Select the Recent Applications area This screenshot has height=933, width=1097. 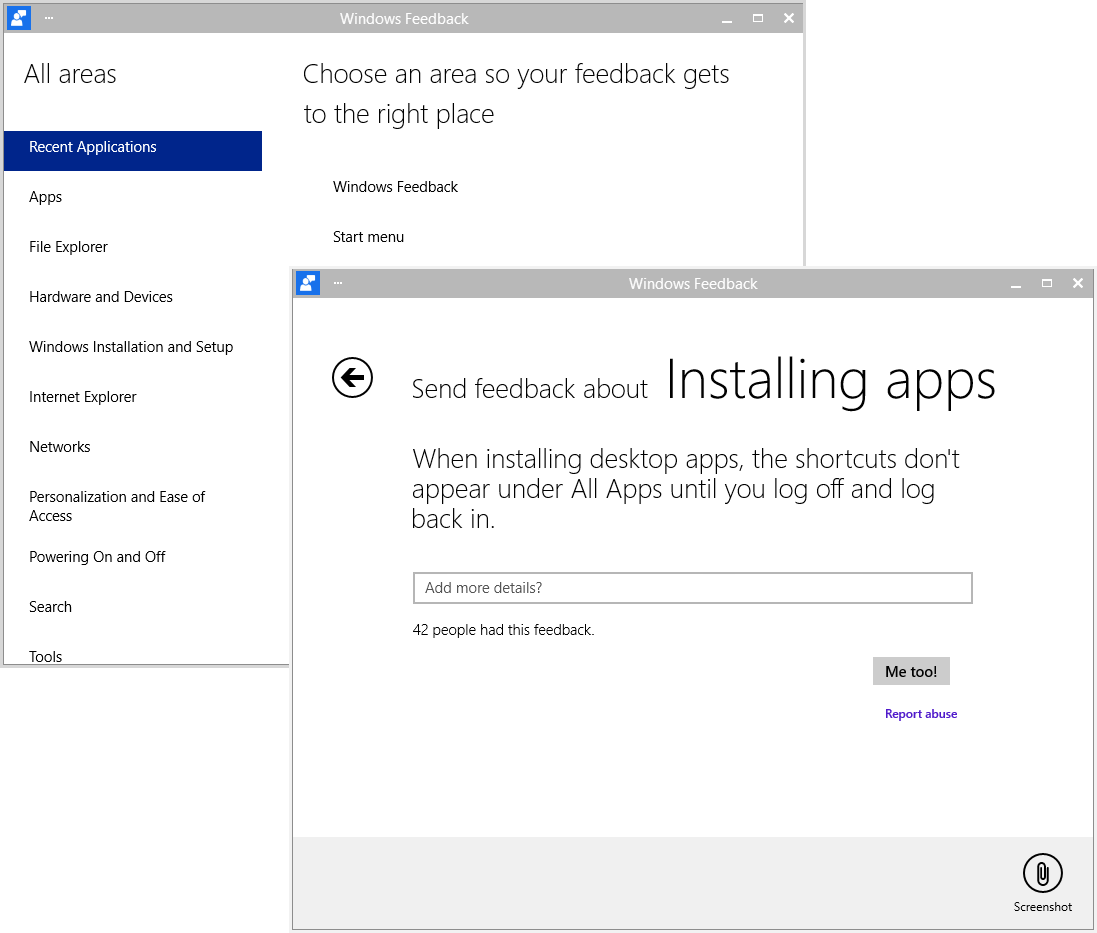[x=133, y=150]
